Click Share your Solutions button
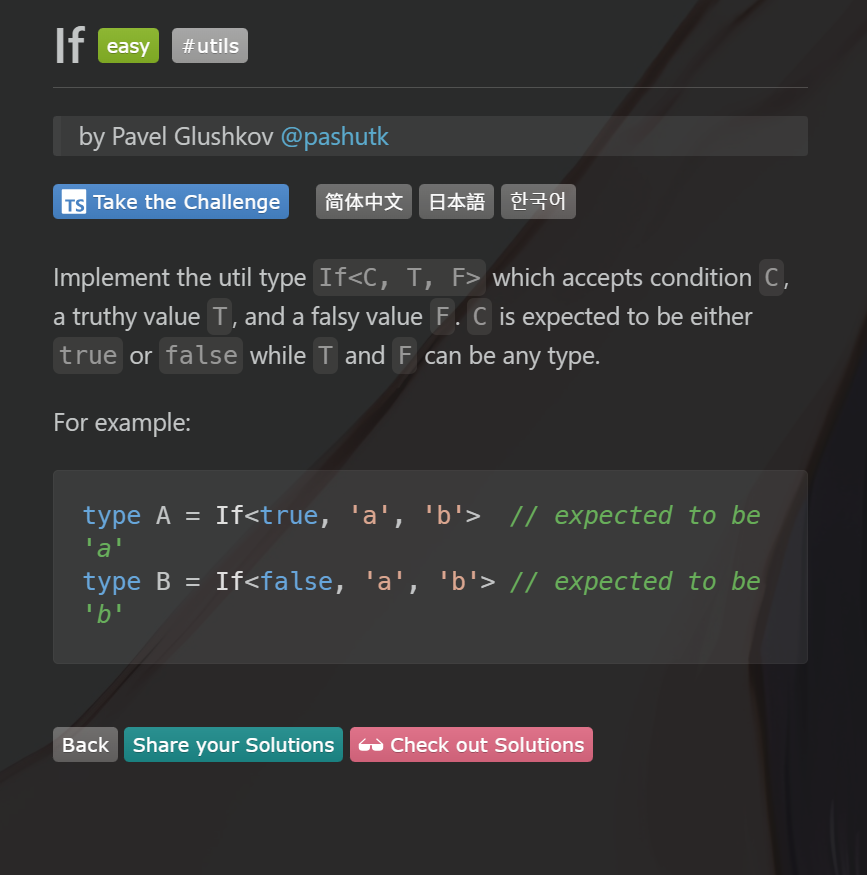The width and height of the screenshot is (867, 875). (x=233, y=744)
